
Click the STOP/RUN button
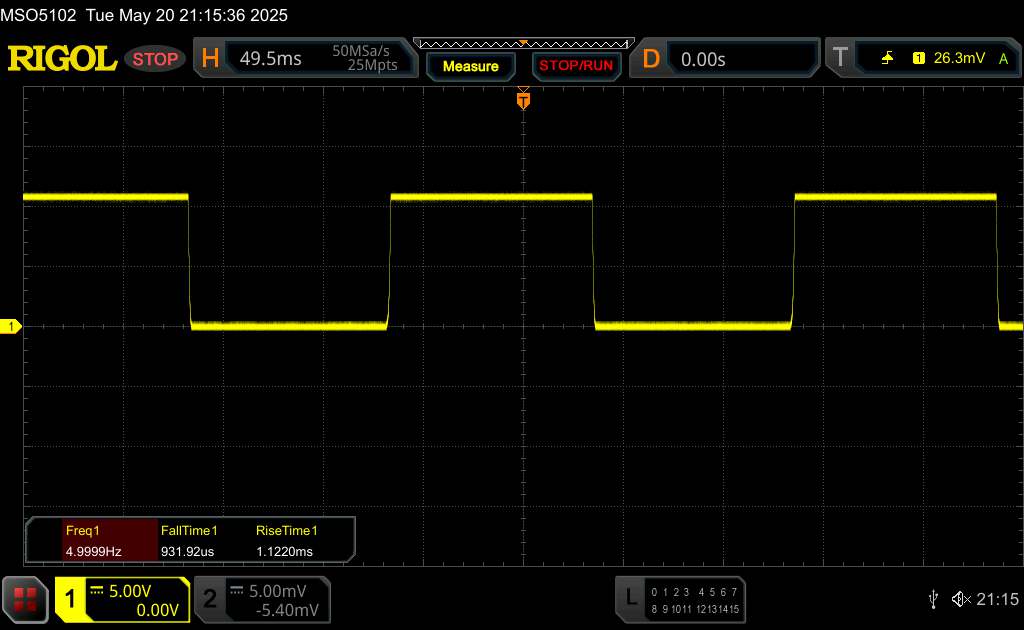pos(576,65)
